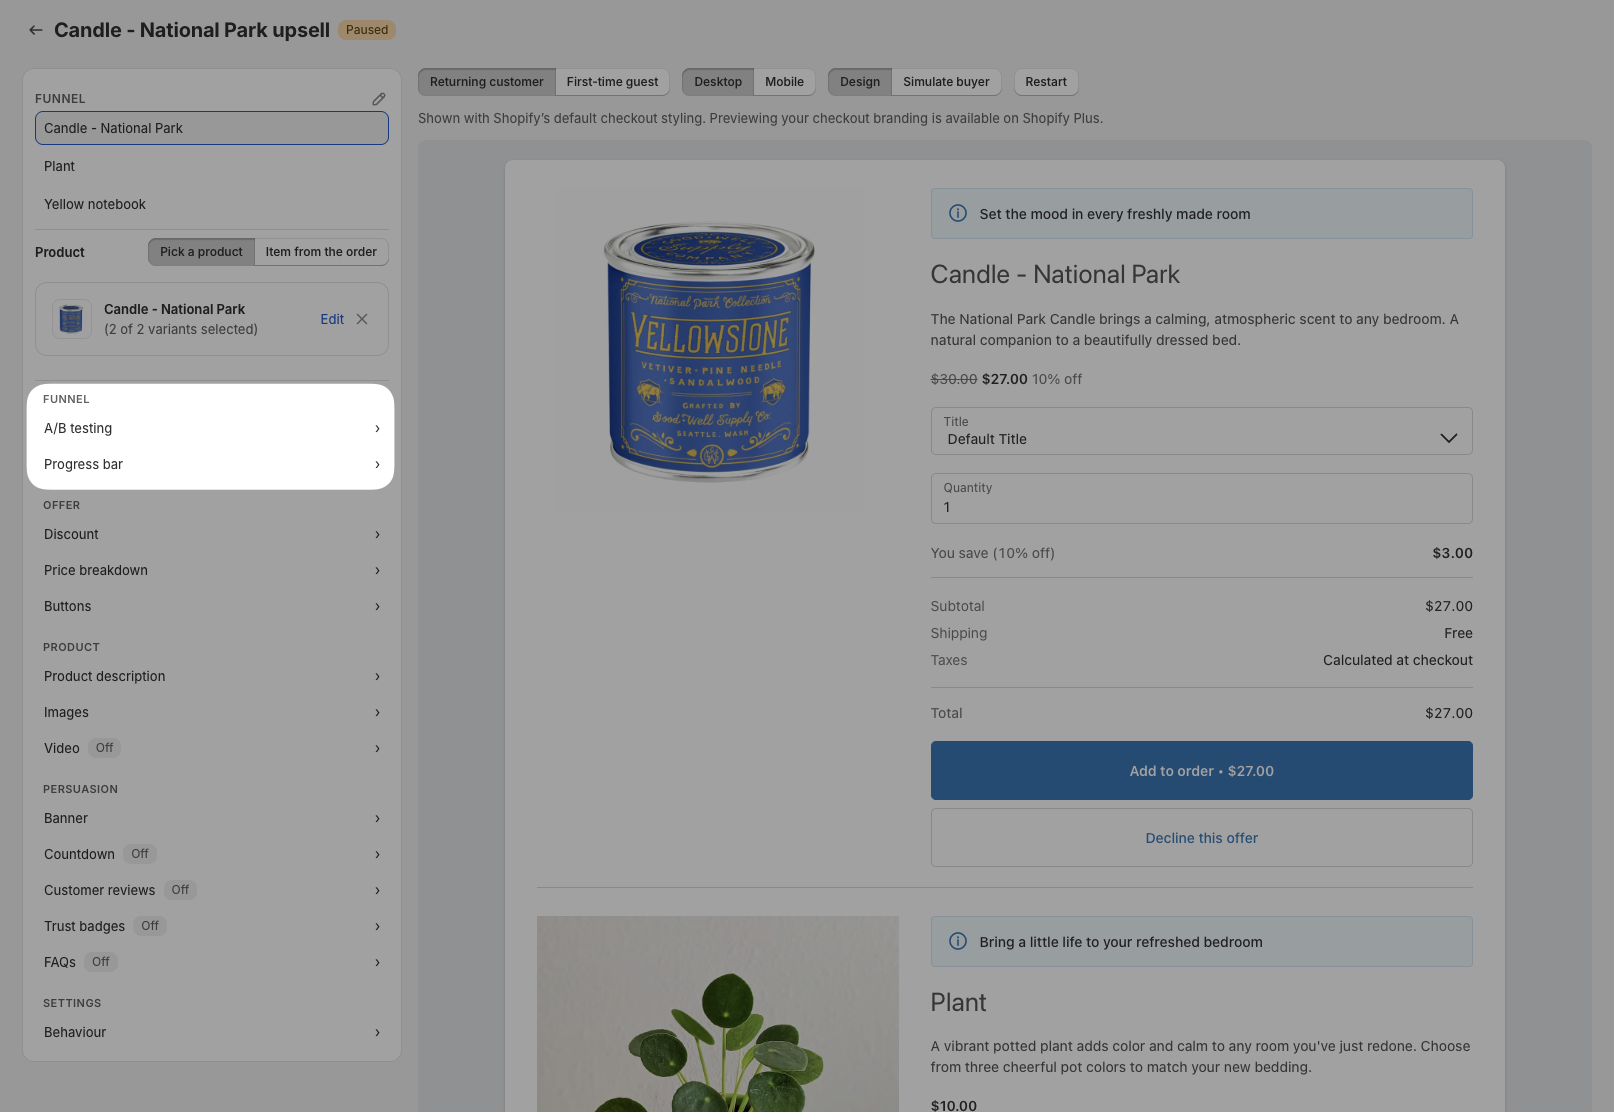The height and width of the screenshot is (1112, 1614).
Task: Open the FAQs settings row
Action: point(212,962)
